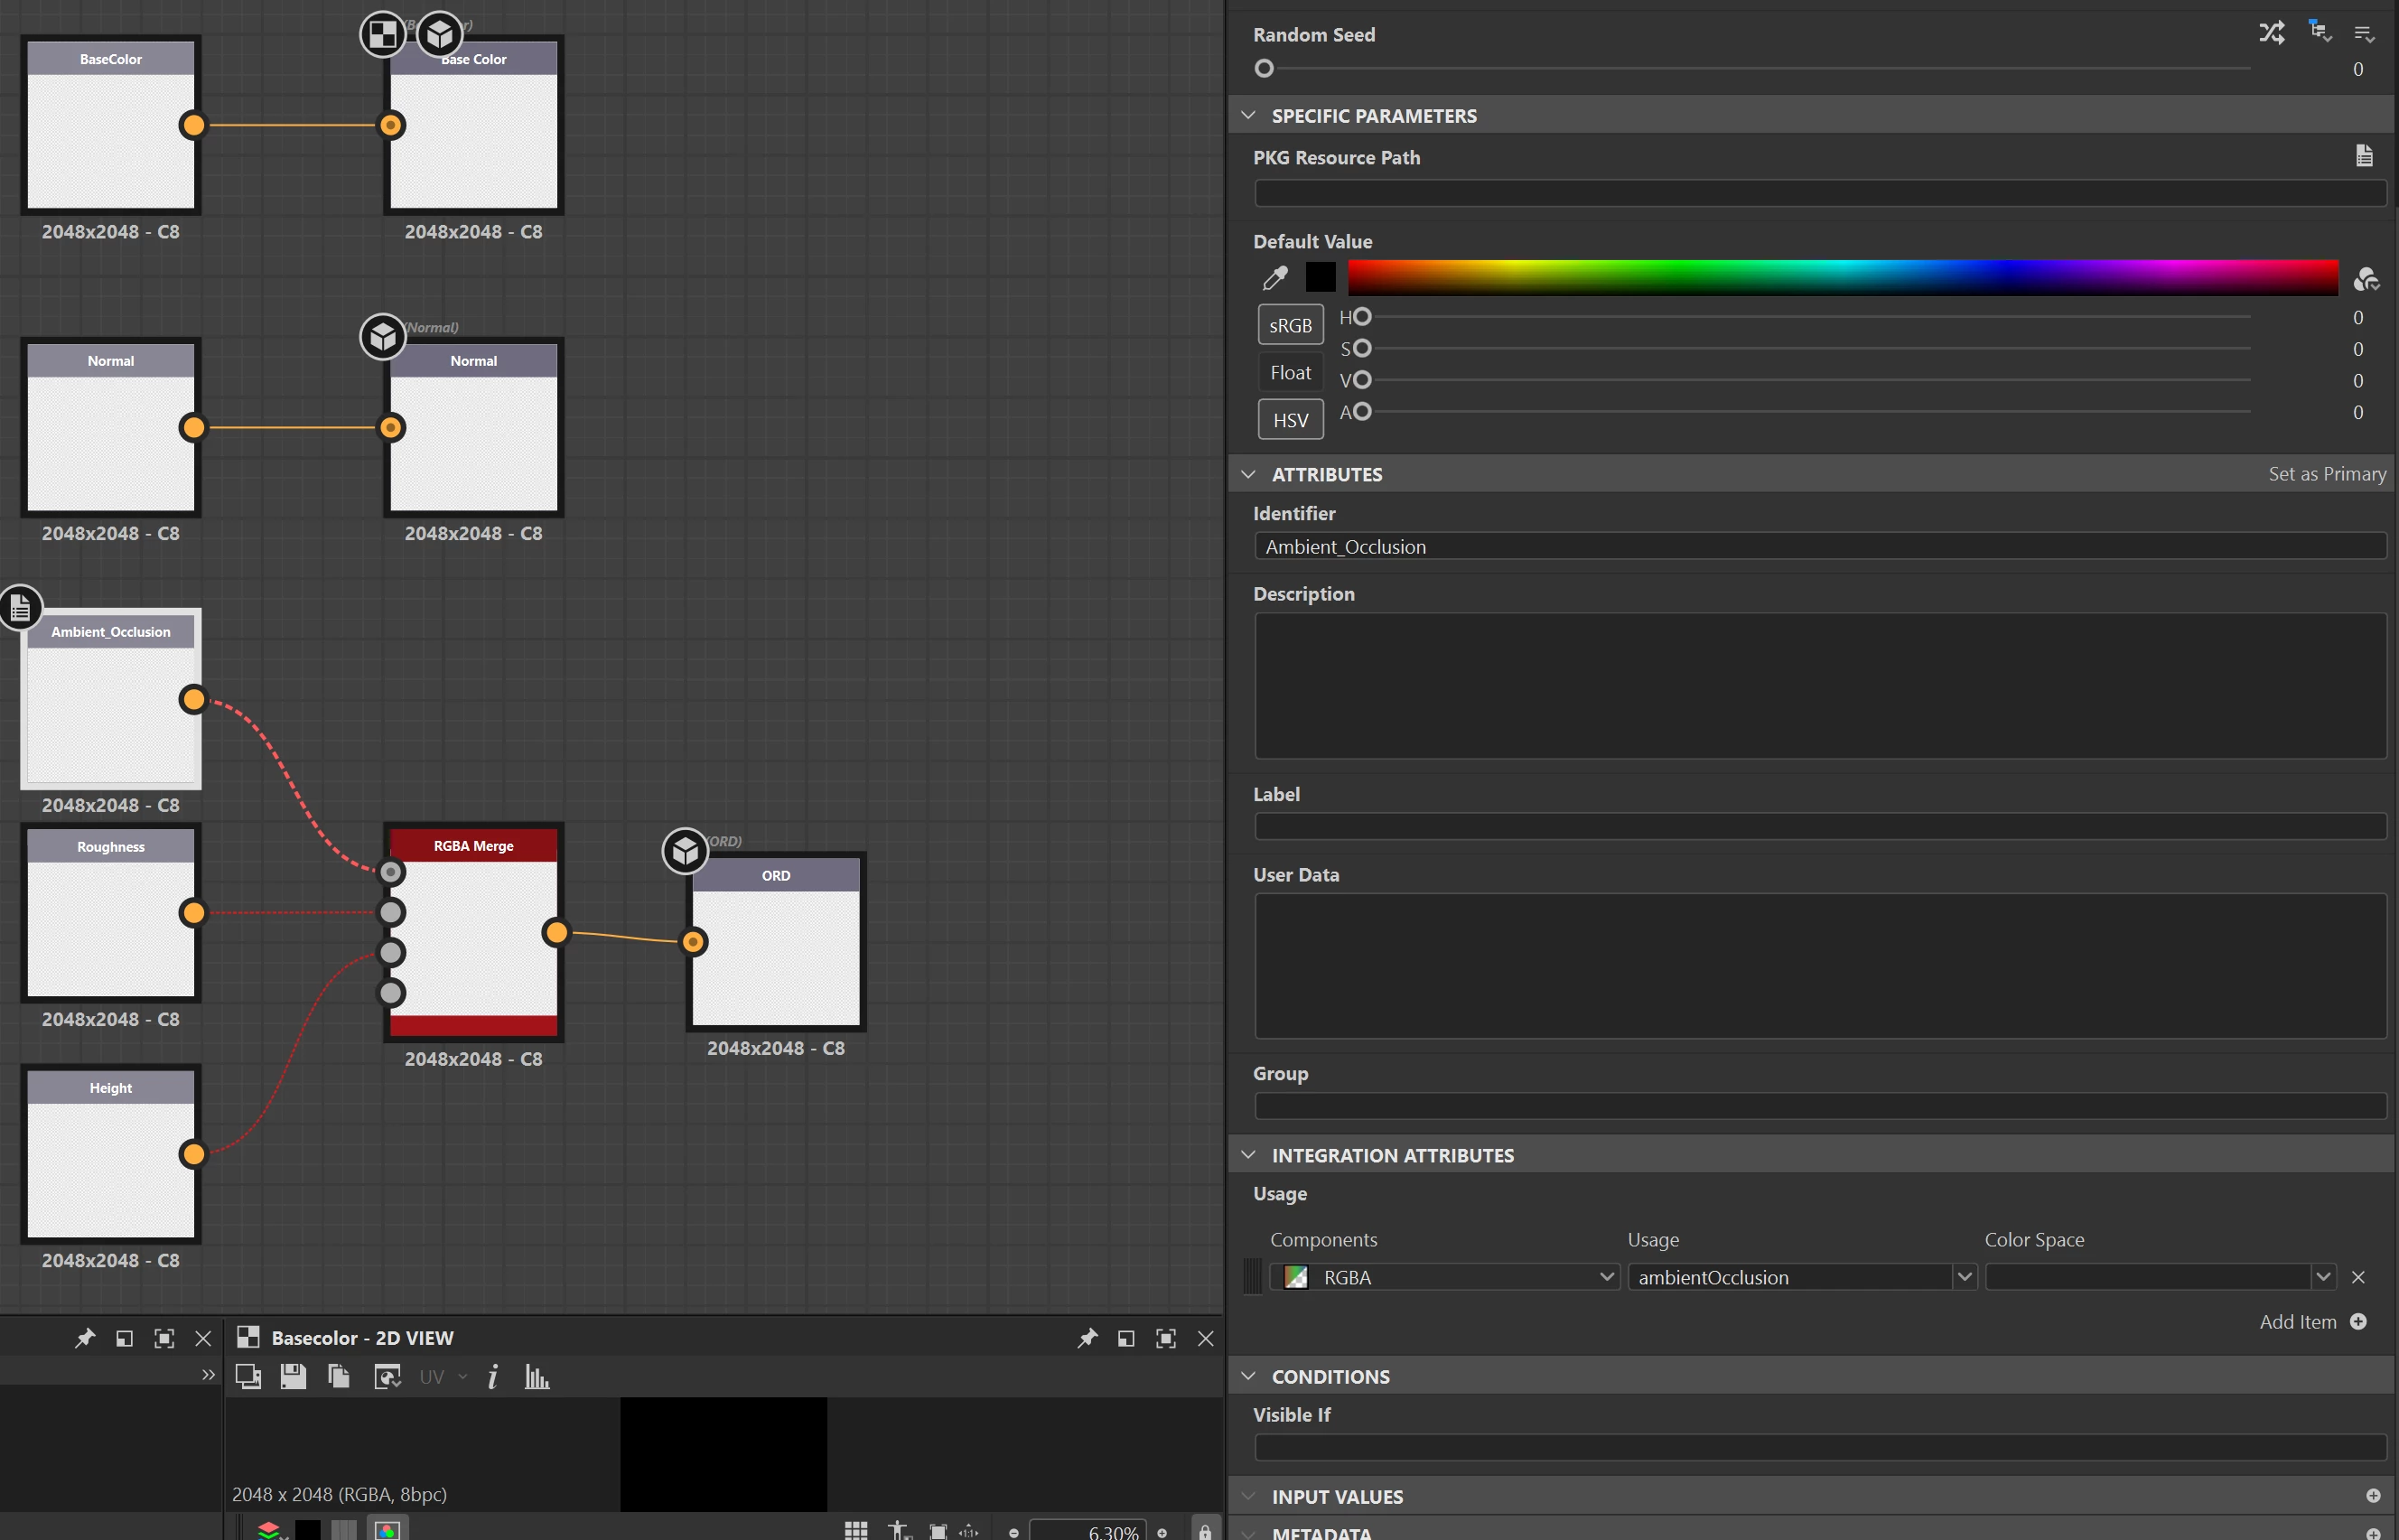Click the PKG Resource Path file icon
Viewport: 2399px width, 1540px height.
point(2364,156)
